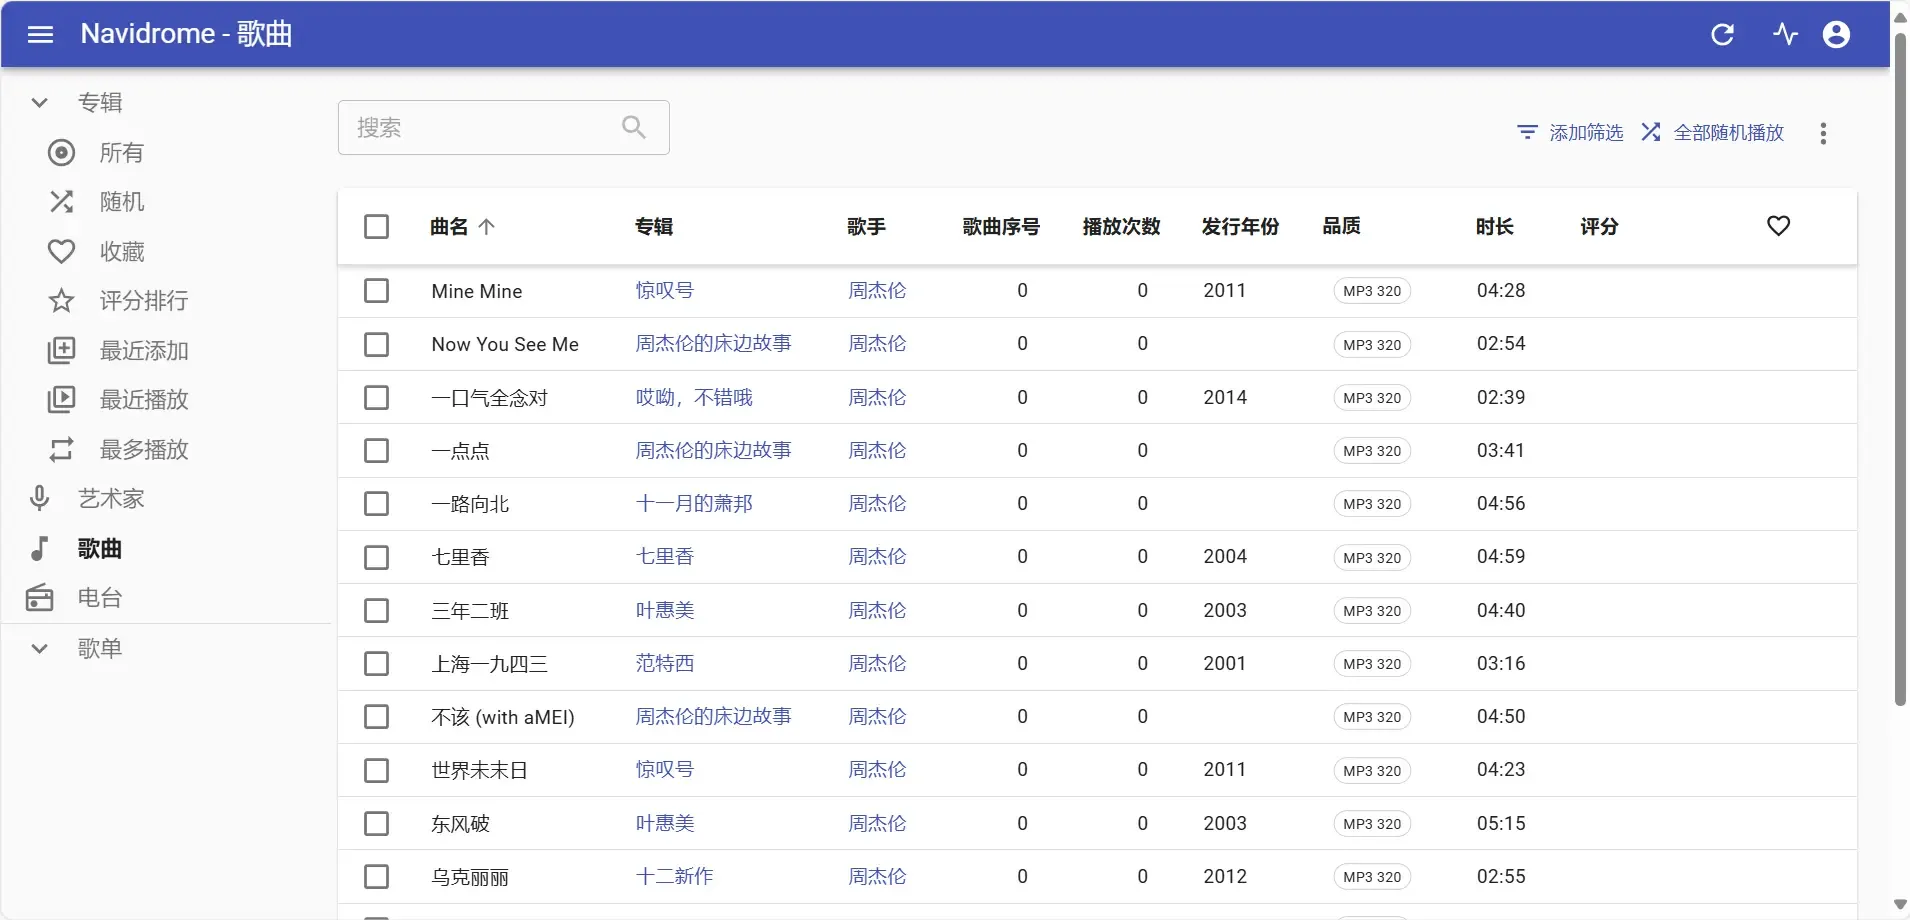The image size is (1910, 920).
Task: Click the search magnifier icon
Action: [634, 127]
